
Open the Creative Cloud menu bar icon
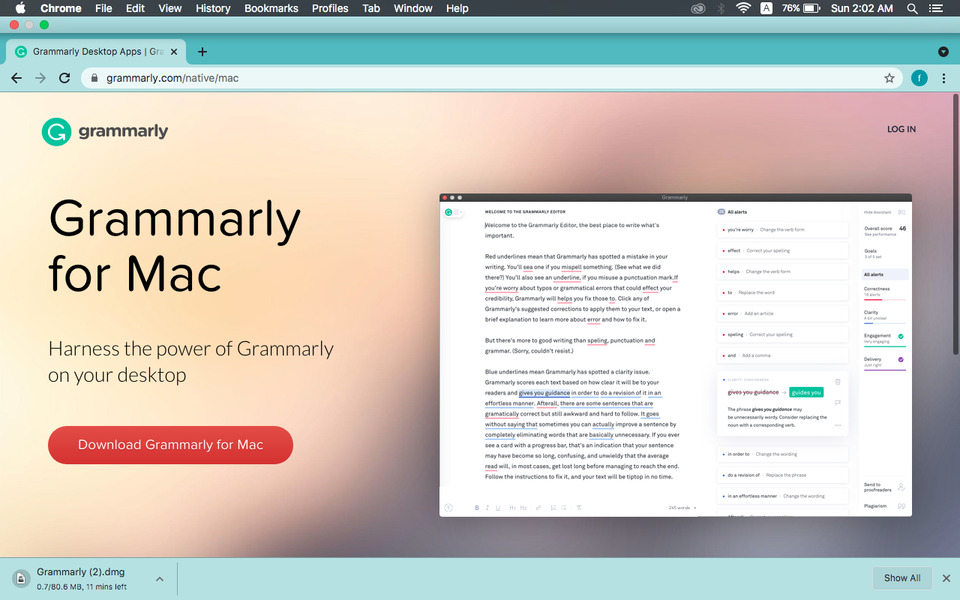point(698,8)
